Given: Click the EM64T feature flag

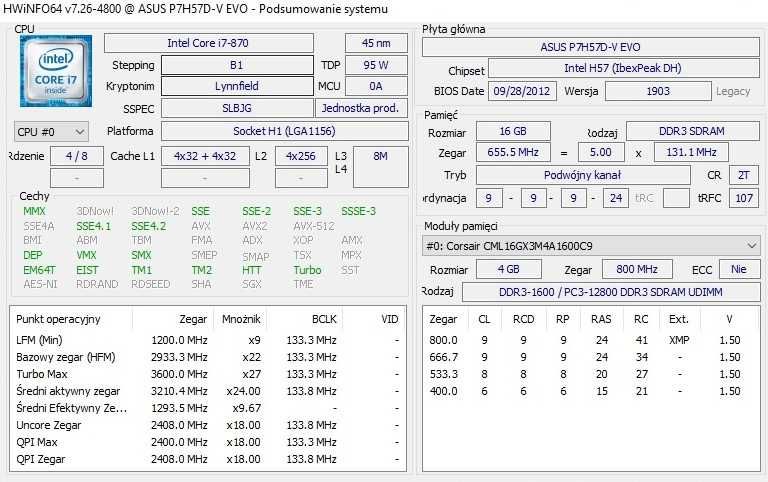Looking at the screenshot, I should pyautogui.click(x=40, y=270).
